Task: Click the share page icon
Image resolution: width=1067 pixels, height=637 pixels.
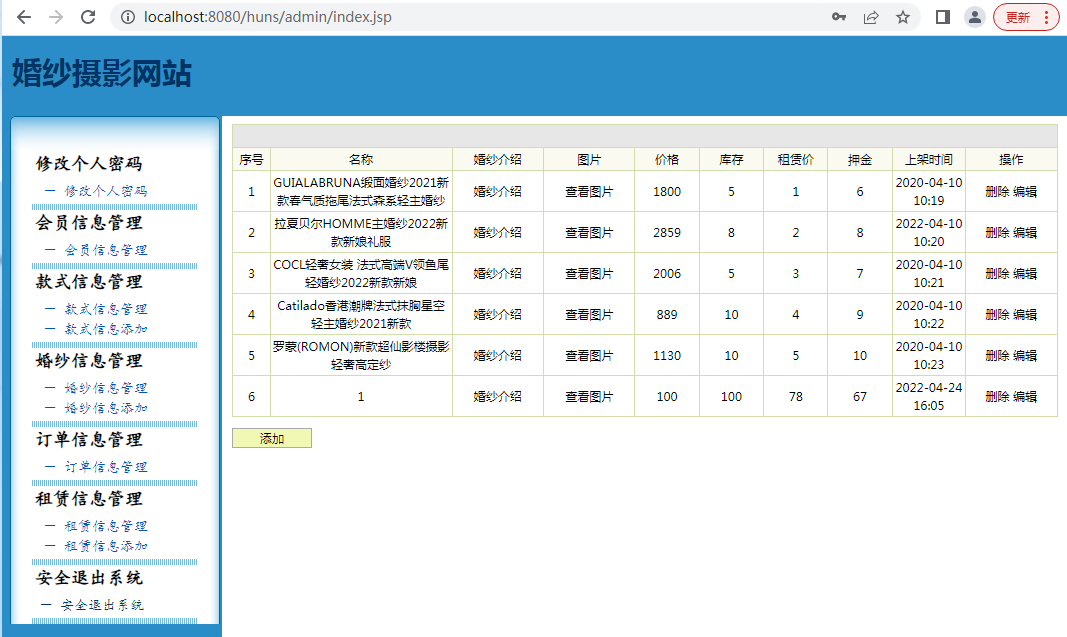Action: tap(871, 17)
